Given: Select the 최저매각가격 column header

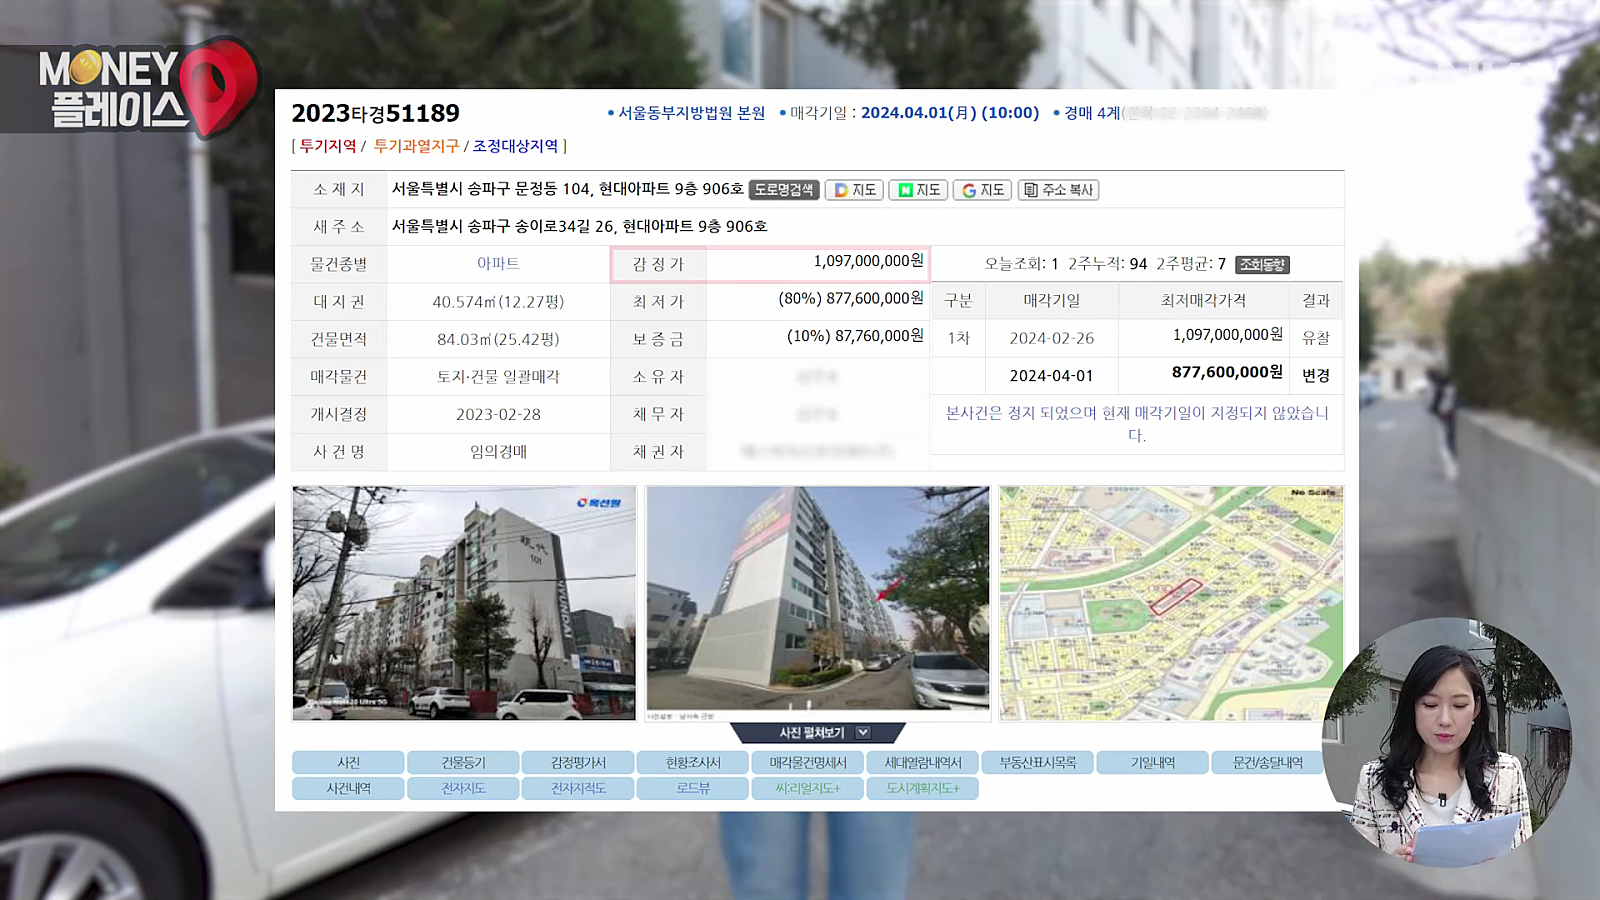Looking at the screenshot, I should (x=1203, y=300).
